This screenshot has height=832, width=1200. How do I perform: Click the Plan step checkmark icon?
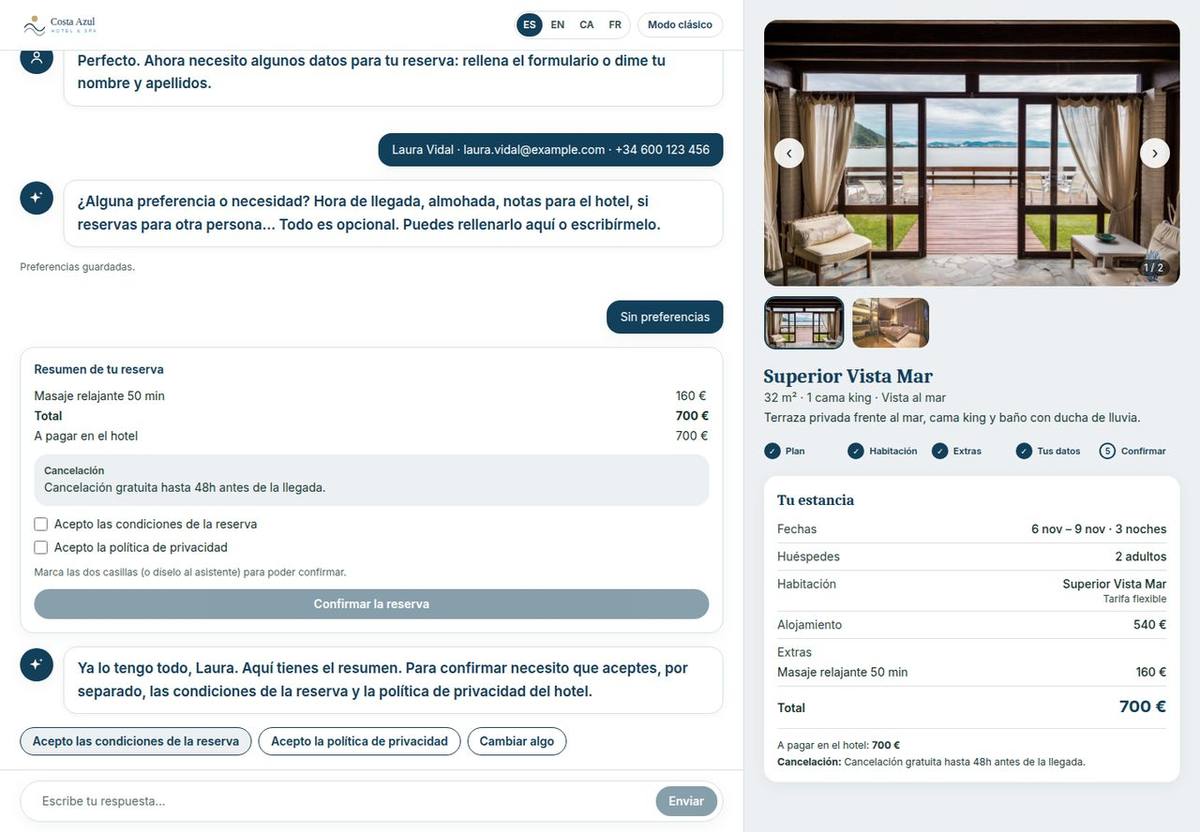click(x=772, y=451)
